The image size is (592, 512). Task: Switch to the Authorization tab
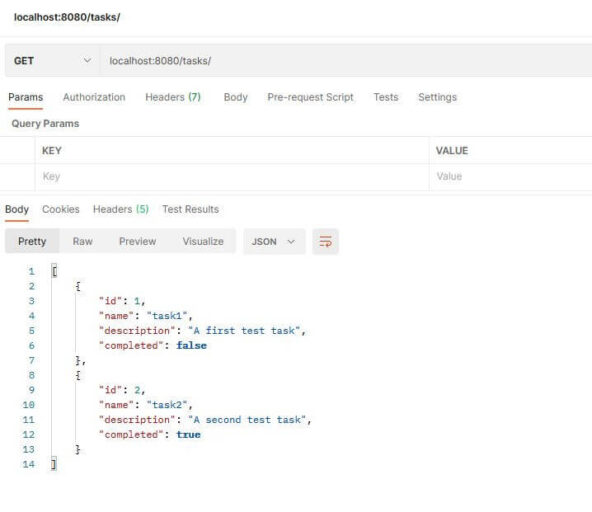[94, 97]
